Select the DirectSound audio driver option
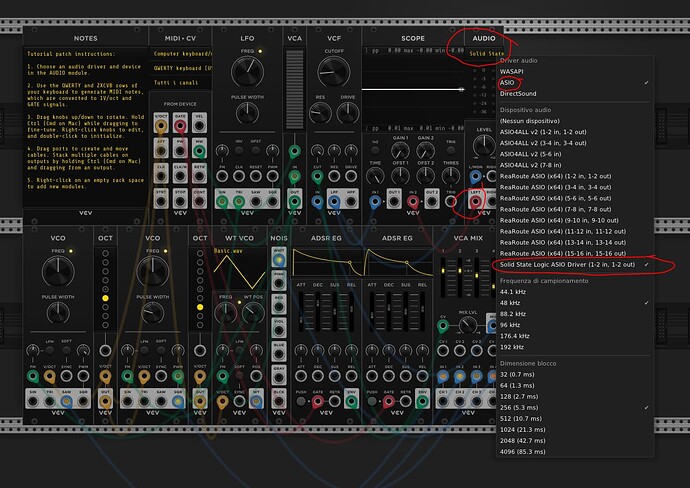Viewport: 690px width, 488px height. tap(574, 93)
